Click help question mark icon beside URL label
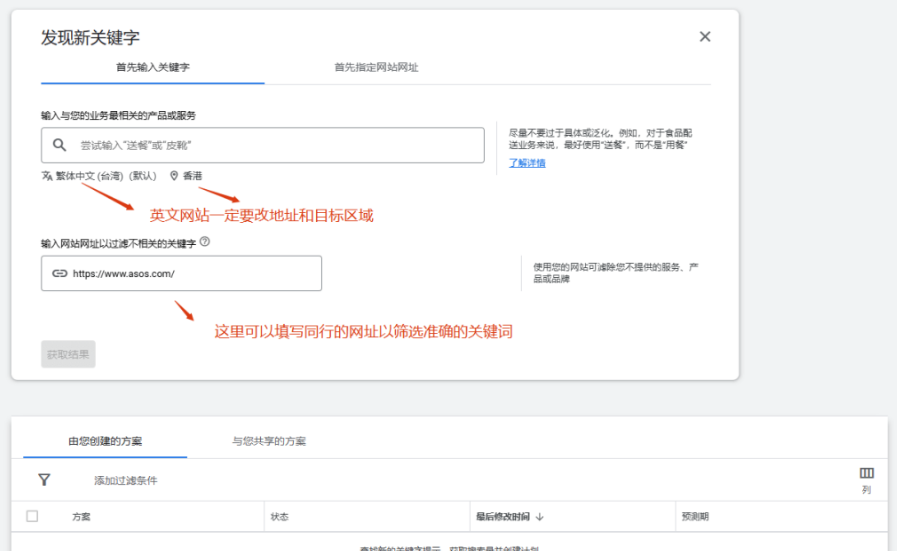897x551 pixels. (x=205, y=242)
